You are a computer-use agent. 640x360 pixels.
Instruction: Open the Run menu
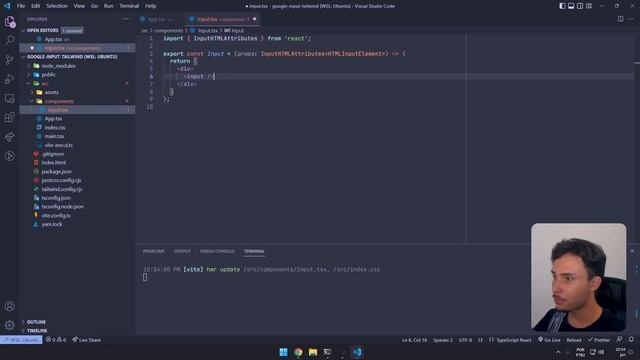point(108,6)
